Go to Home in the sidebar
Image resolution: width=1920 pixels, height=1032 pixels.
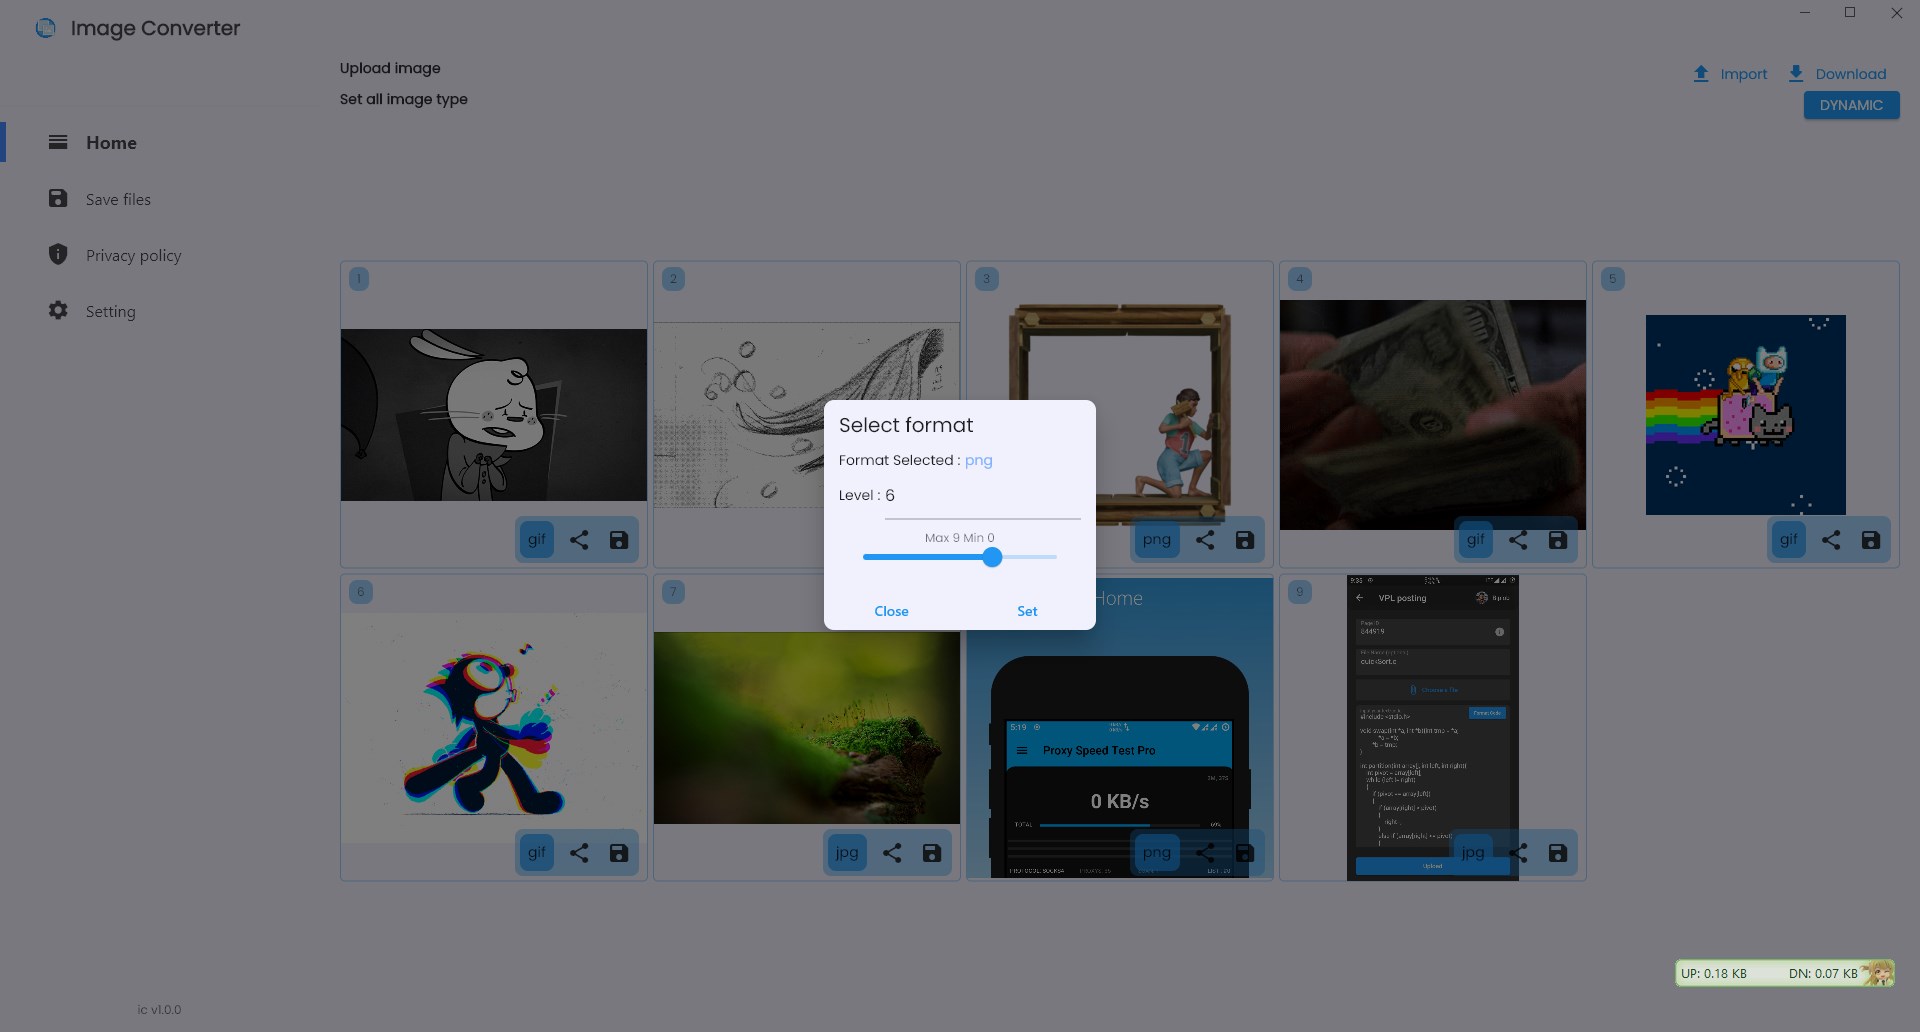click(x=111, y=143)
